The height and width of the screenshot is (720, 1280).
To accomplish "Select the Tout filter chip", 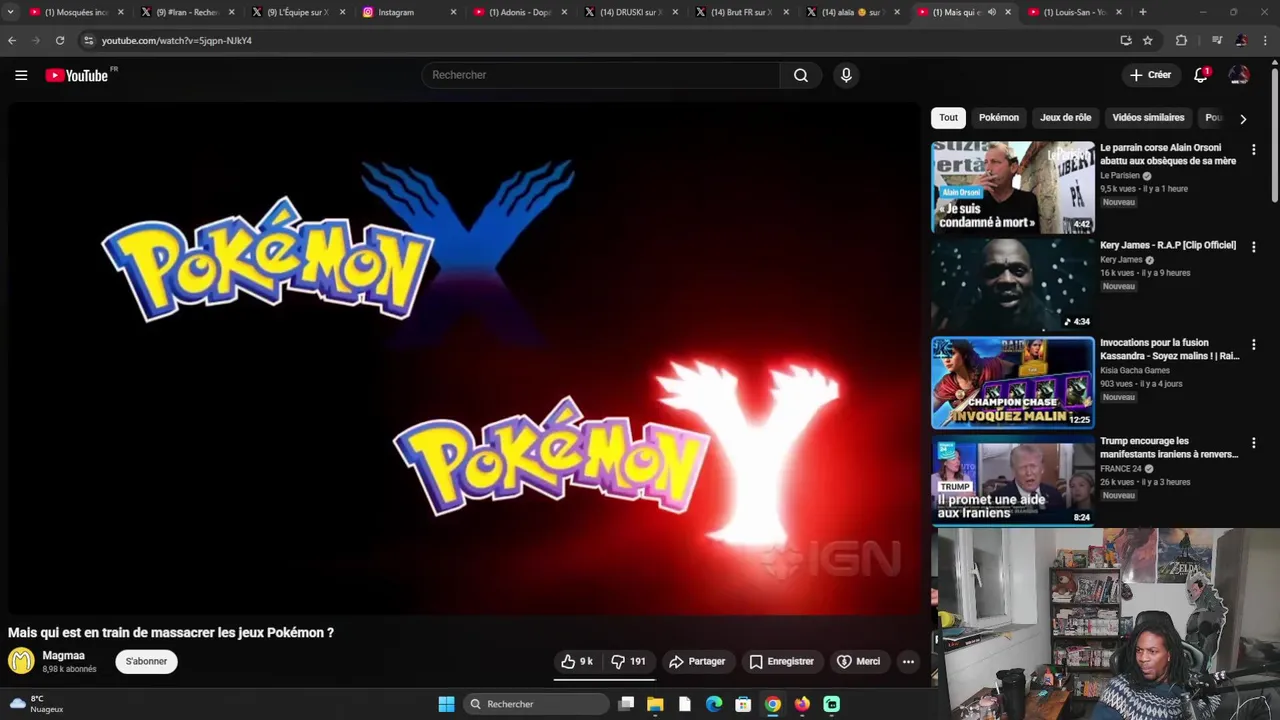I will click(x=948, y=117).
